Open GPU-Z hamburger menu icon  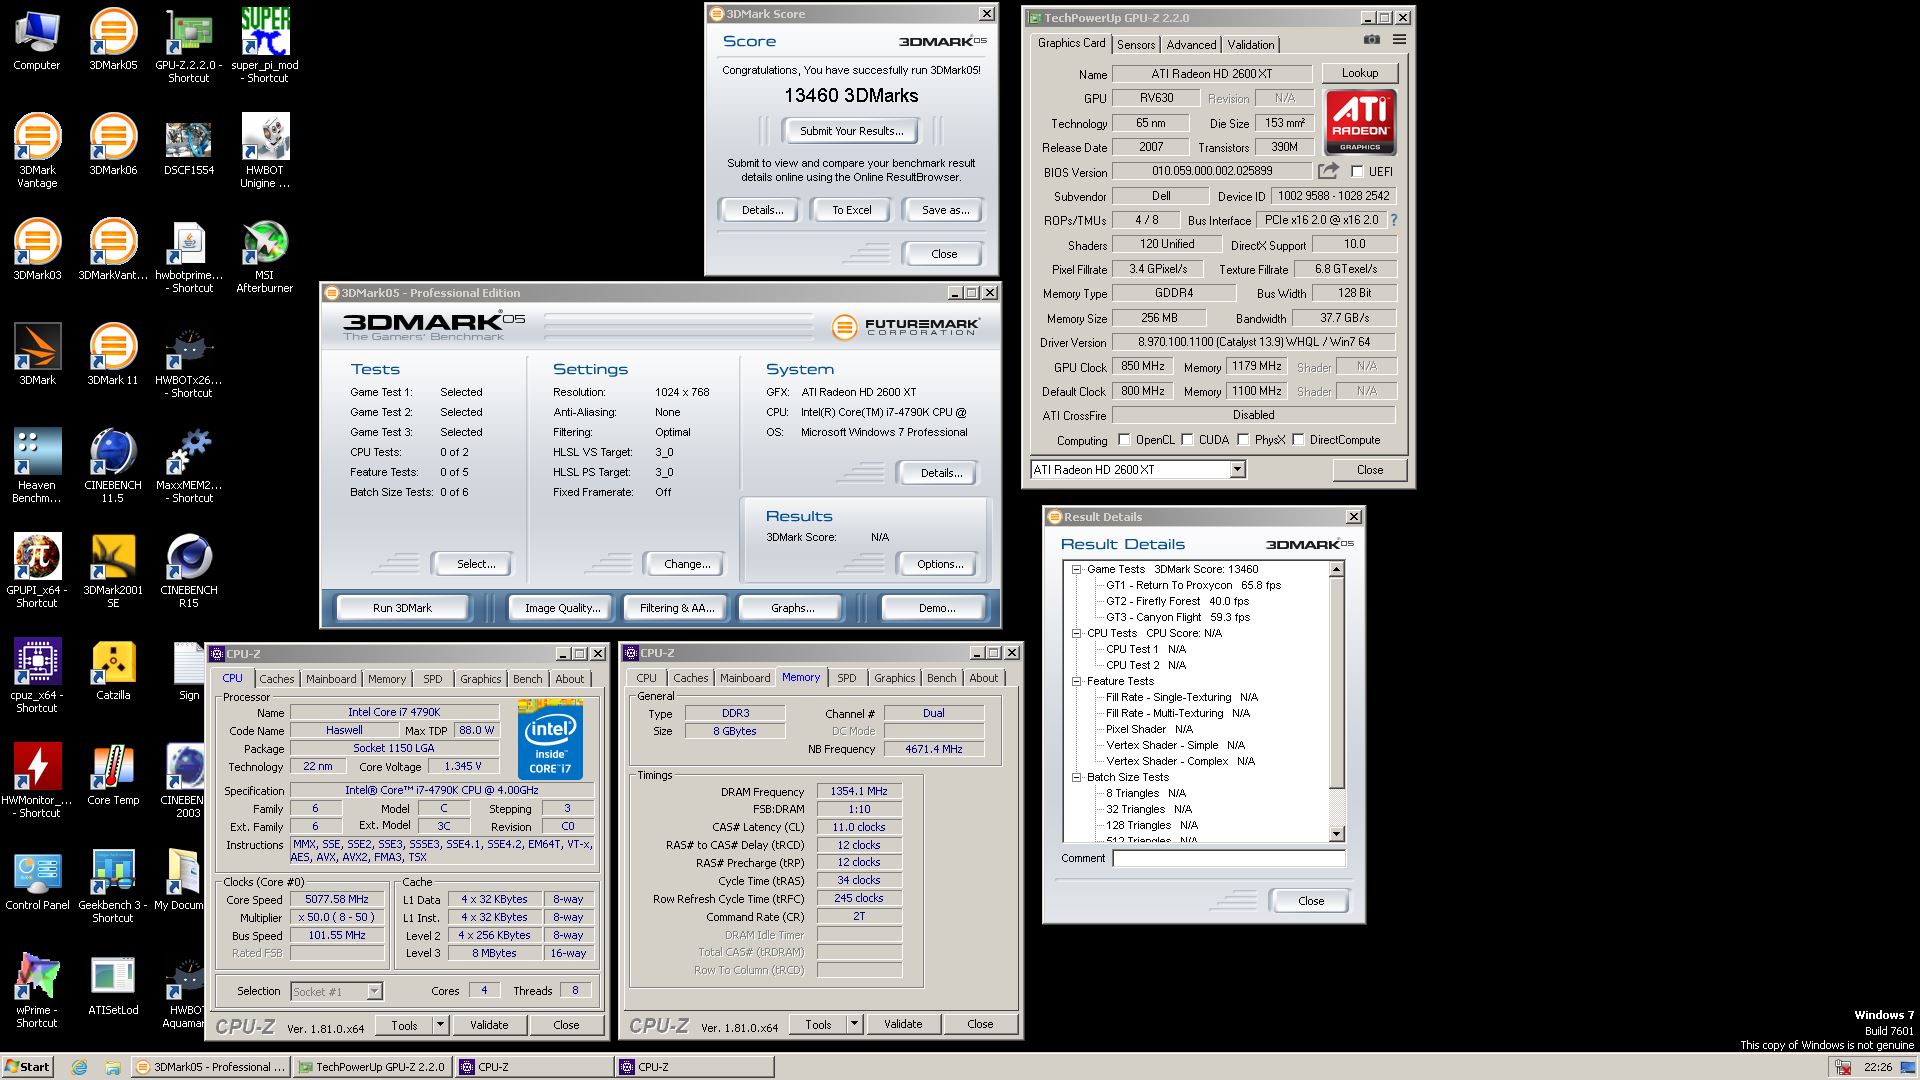pyautogui.click(x=1399, y=40)
